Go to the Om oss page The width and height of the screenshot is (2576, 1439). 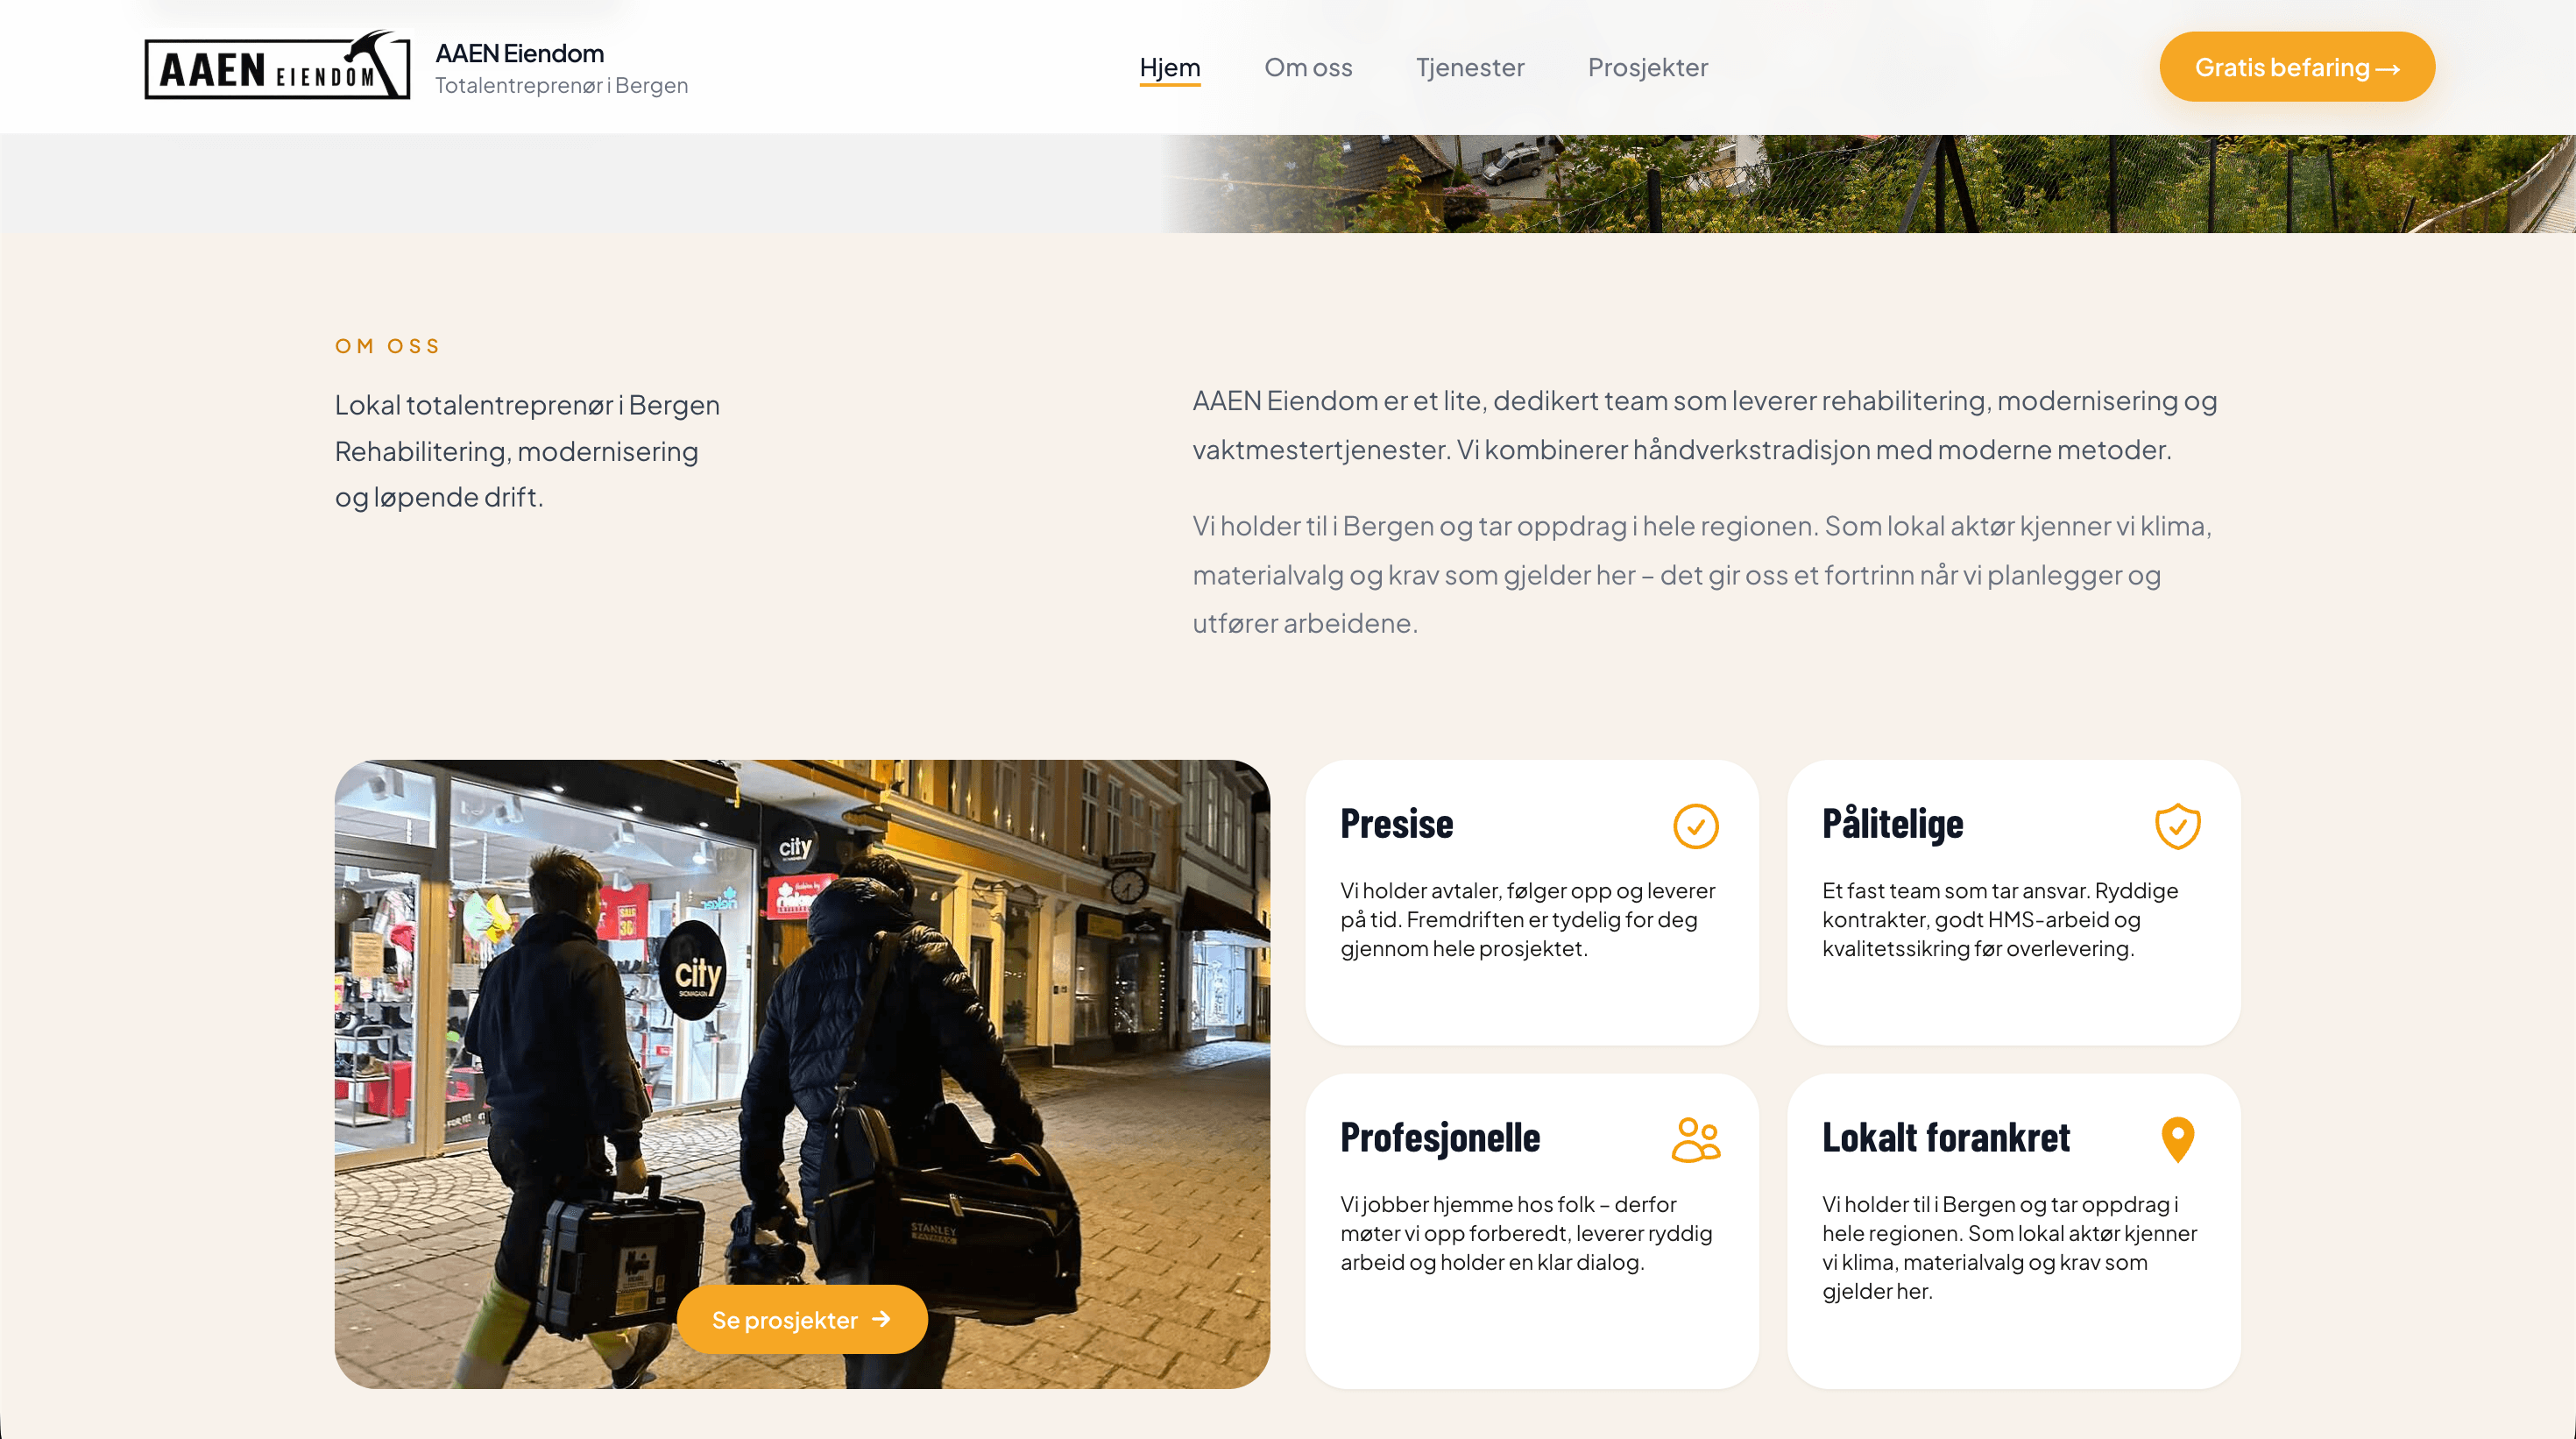[1308, 67]
